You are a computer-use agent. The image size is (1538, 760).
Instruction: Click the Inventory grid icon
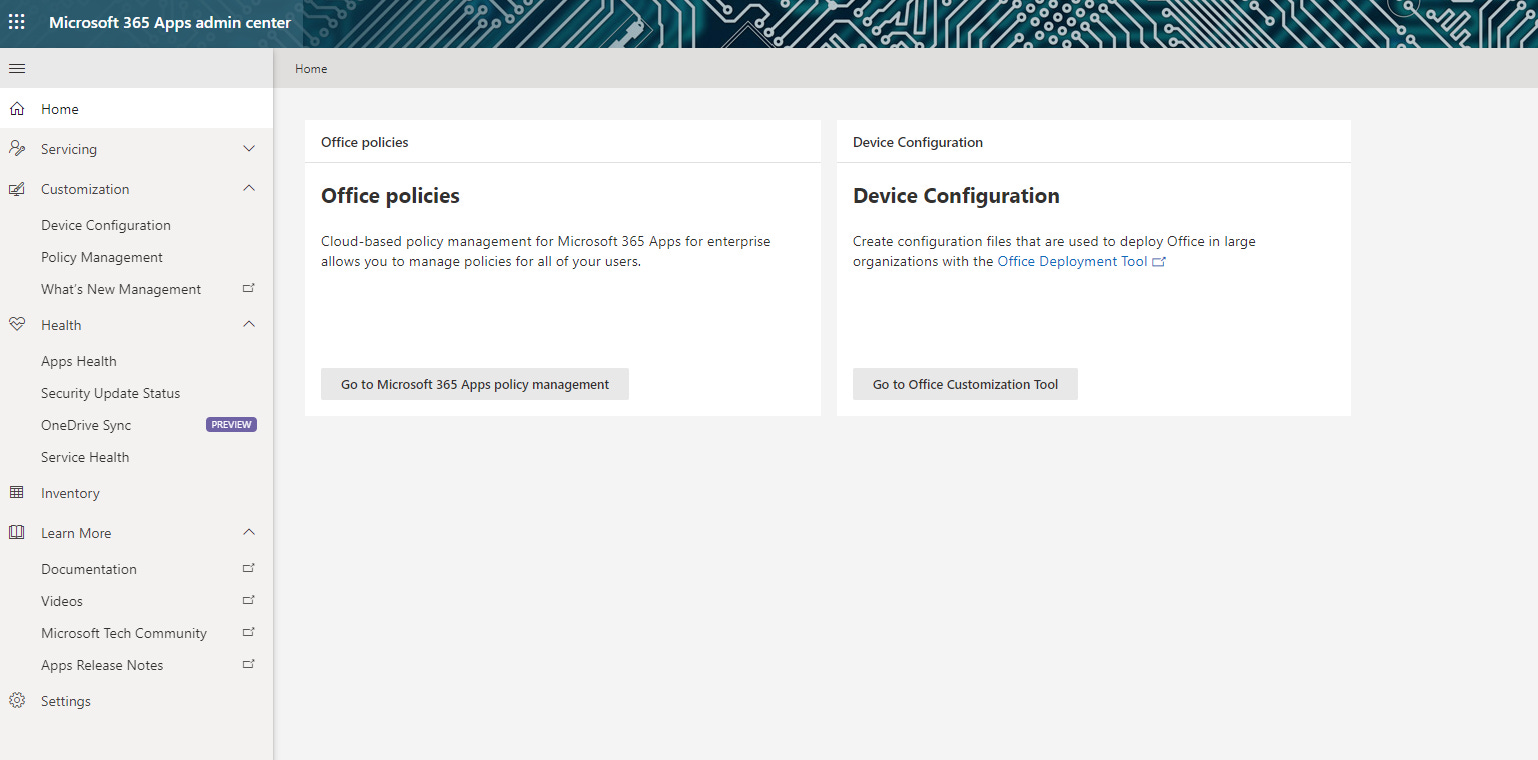16,492
